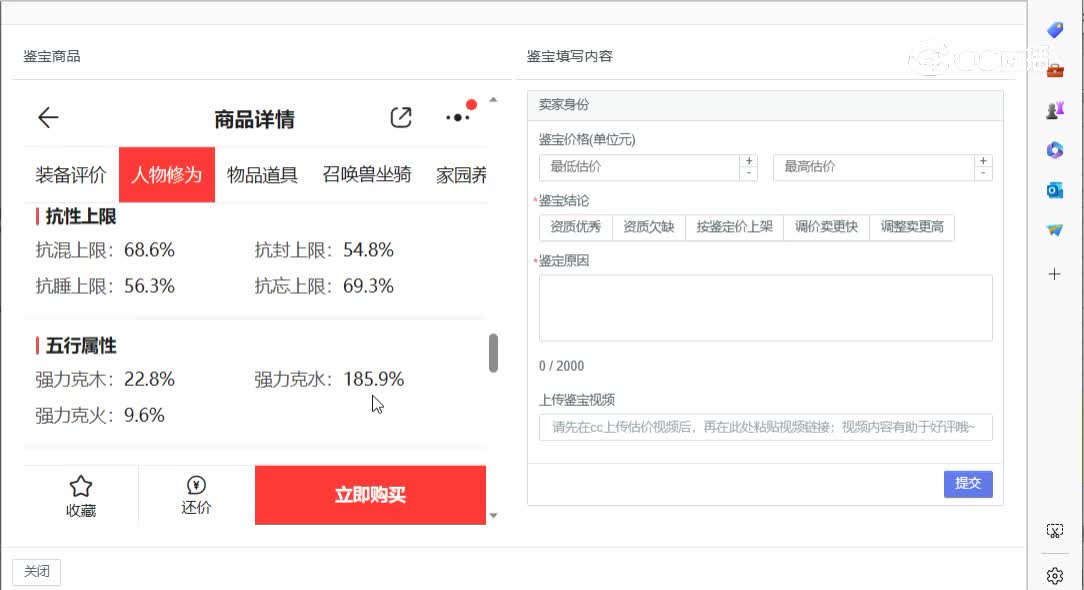Image resolution: width=1084 pixels, height=590 pixels.
Task: Click inside the 鉴定原因 text area
Action: pyautogui.click(x=766, y=307)
